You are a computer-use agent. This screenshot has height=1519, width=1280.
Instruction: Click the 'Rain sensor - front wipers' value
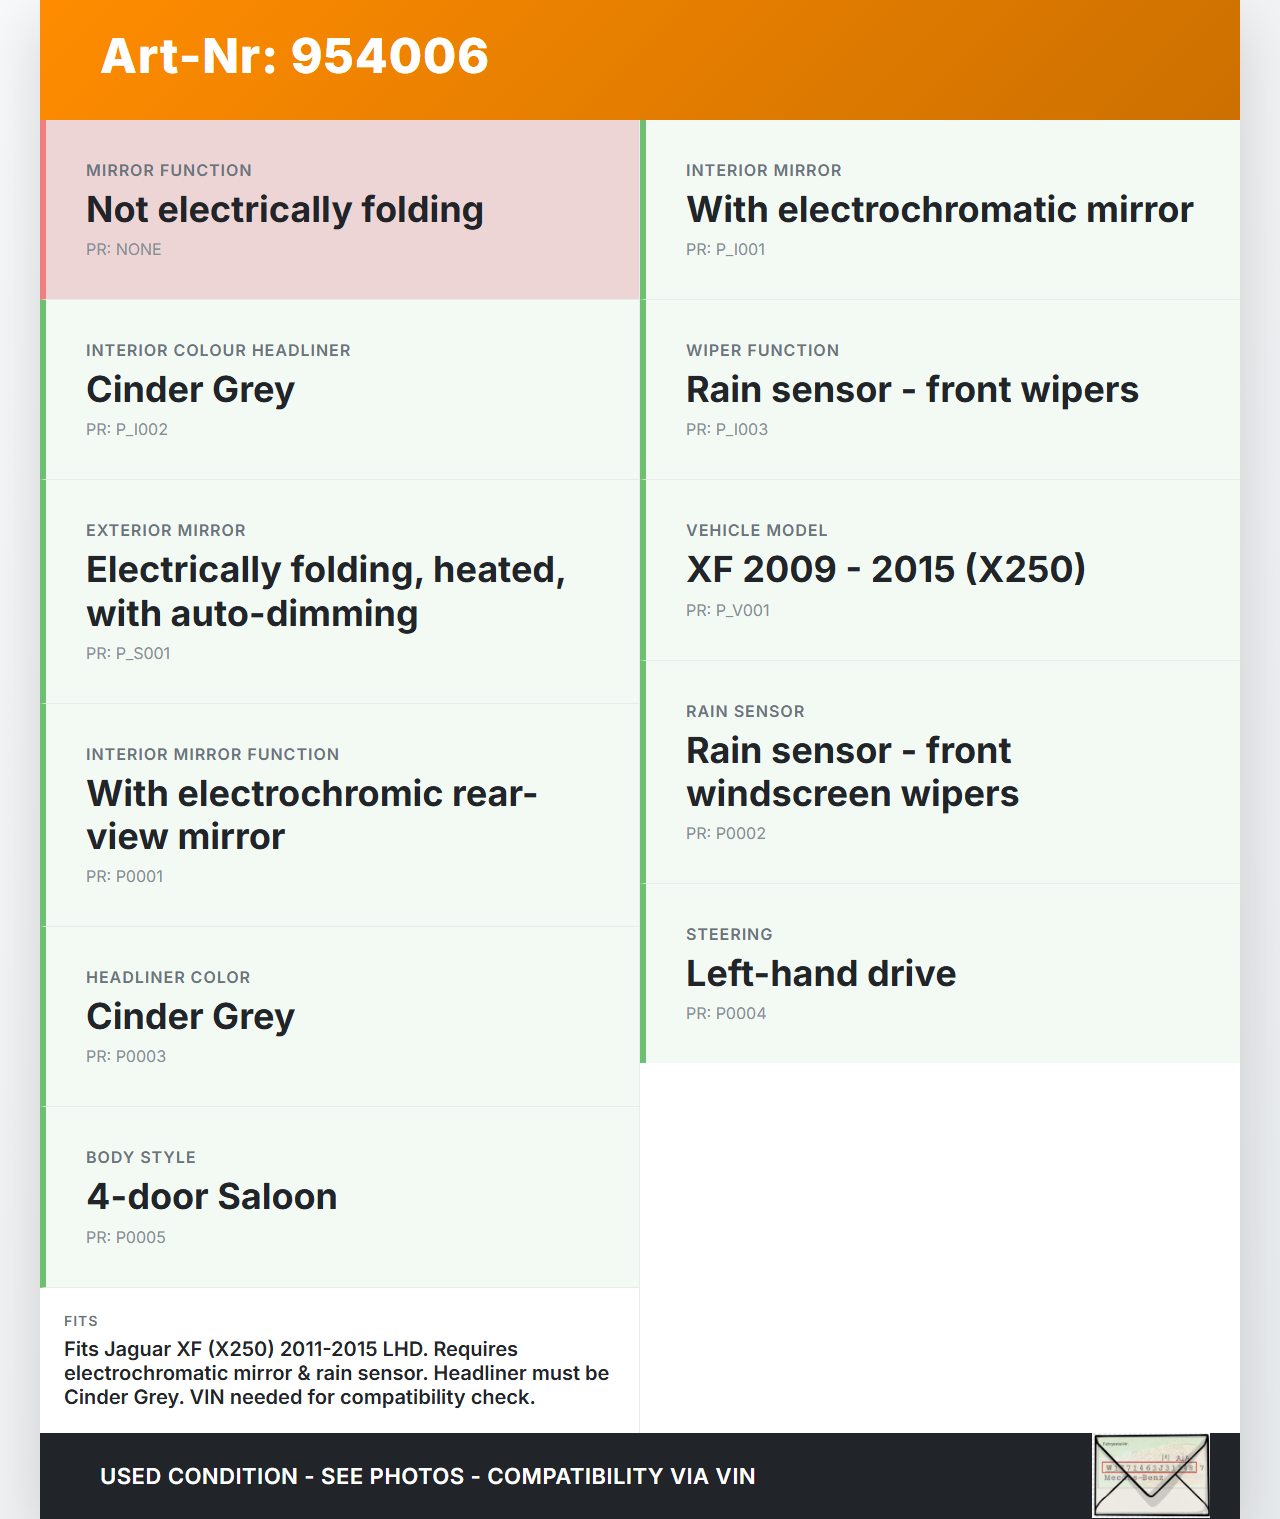(x=912, y=390)
